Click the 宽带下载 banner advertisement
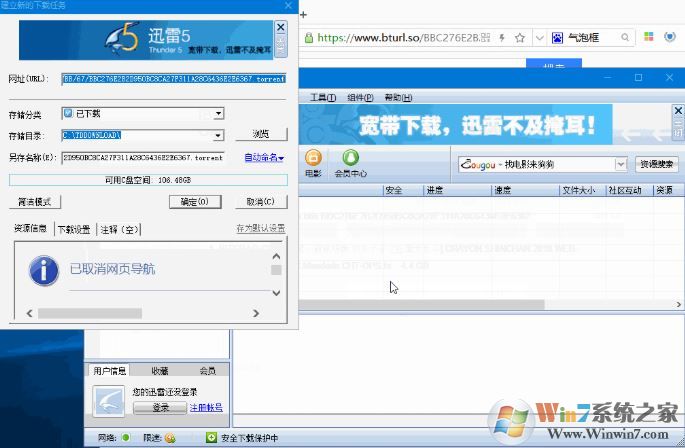The image size is (685, 448). (456, 125)
